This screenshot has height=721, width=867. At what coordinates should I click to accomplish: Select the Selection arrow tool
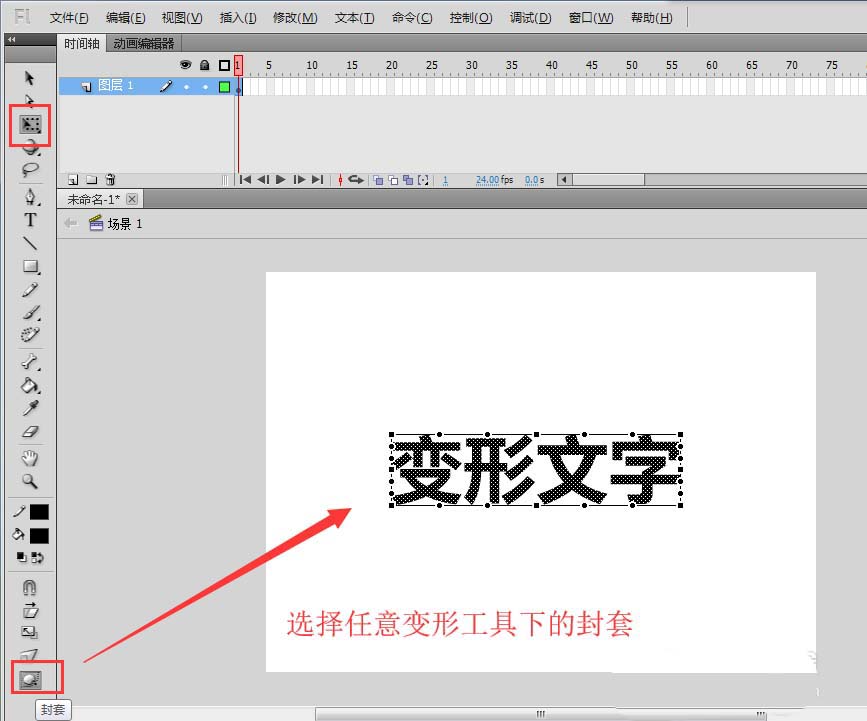pyautogui.click(x=30, y=78)
